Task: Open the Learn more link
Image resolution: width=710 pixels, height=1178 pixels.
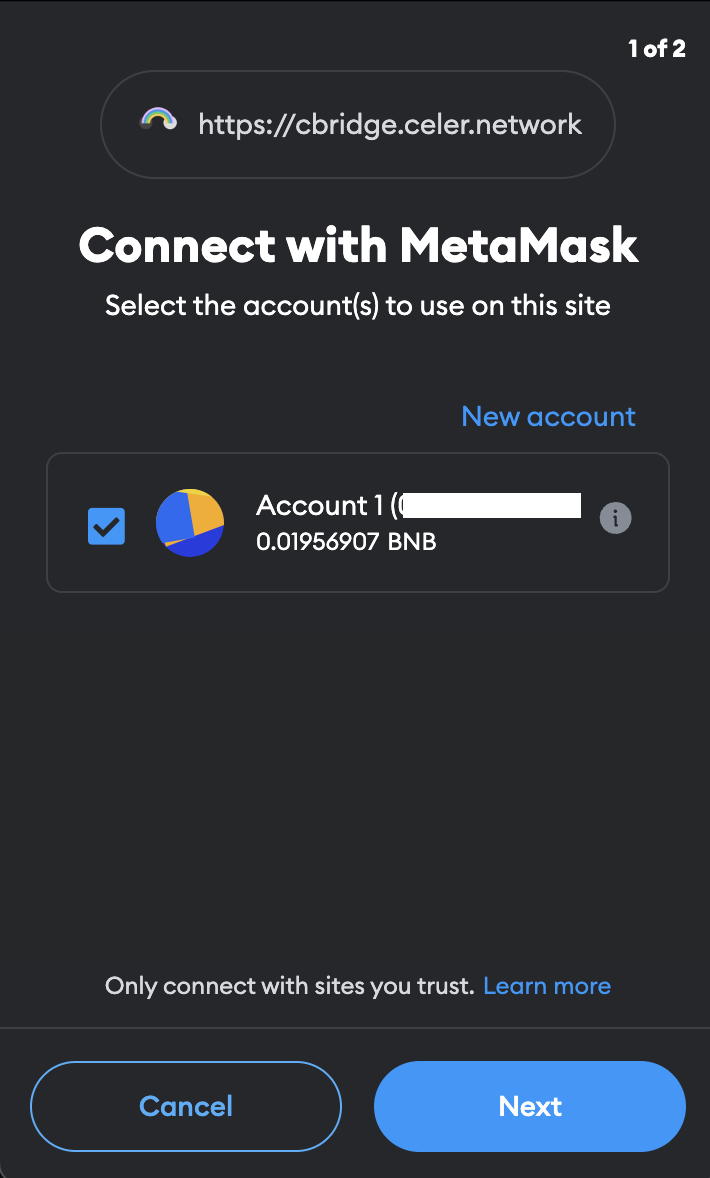Action: [x=547, y=986]
